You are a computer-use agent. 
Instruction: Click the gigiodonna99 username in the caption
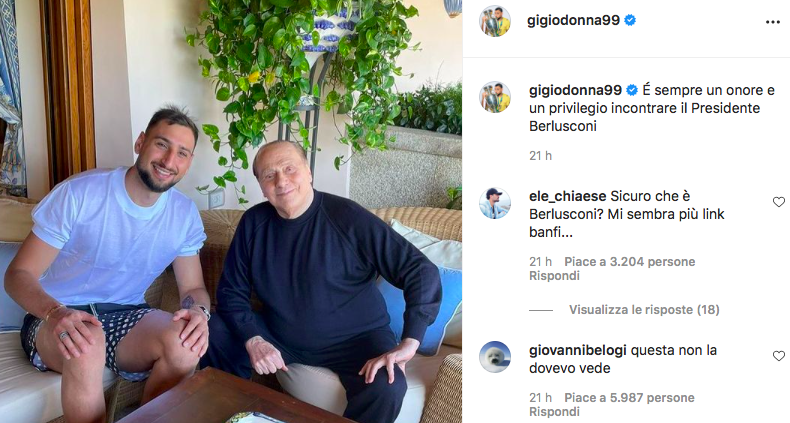pos(576,91)
